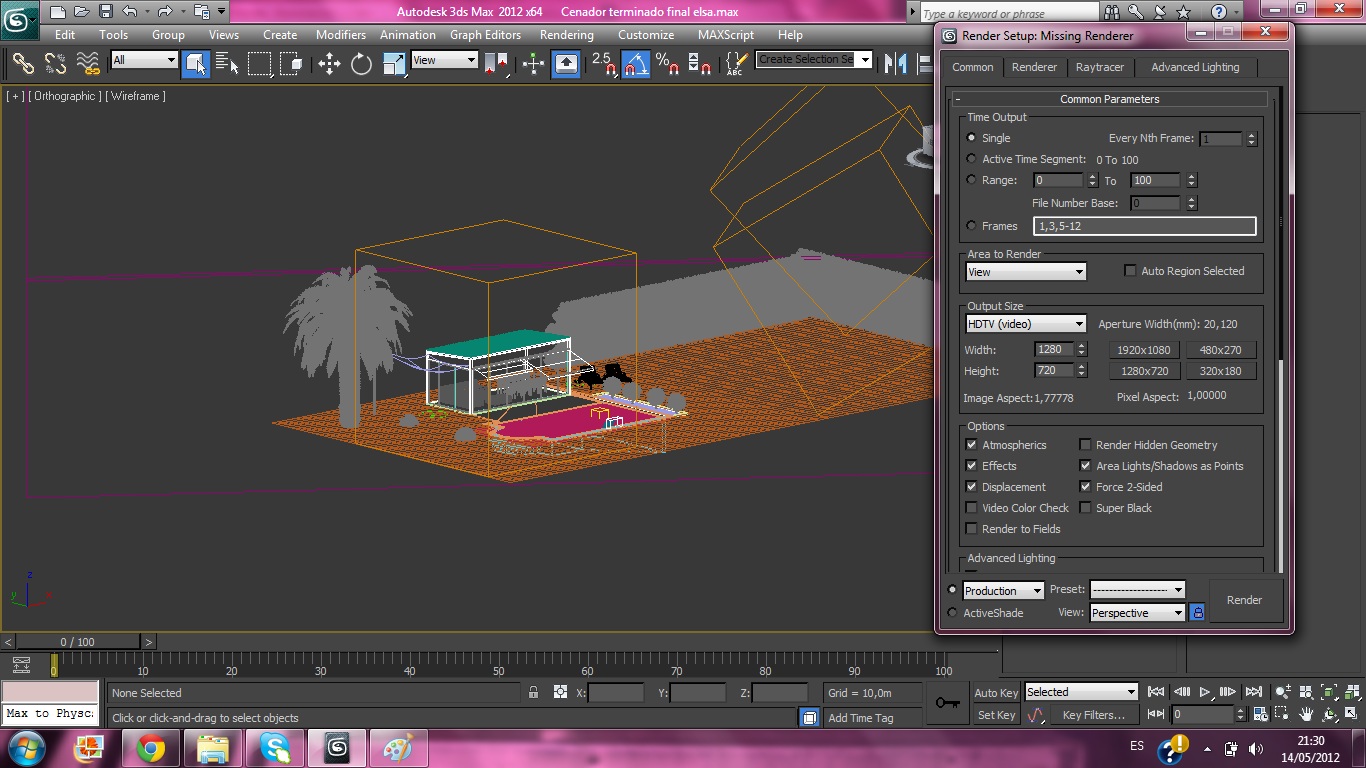The height and width of the screenshot is (768, 1366).
Task: Toggle the Angle Snap tool
Action: coord(636,64)
